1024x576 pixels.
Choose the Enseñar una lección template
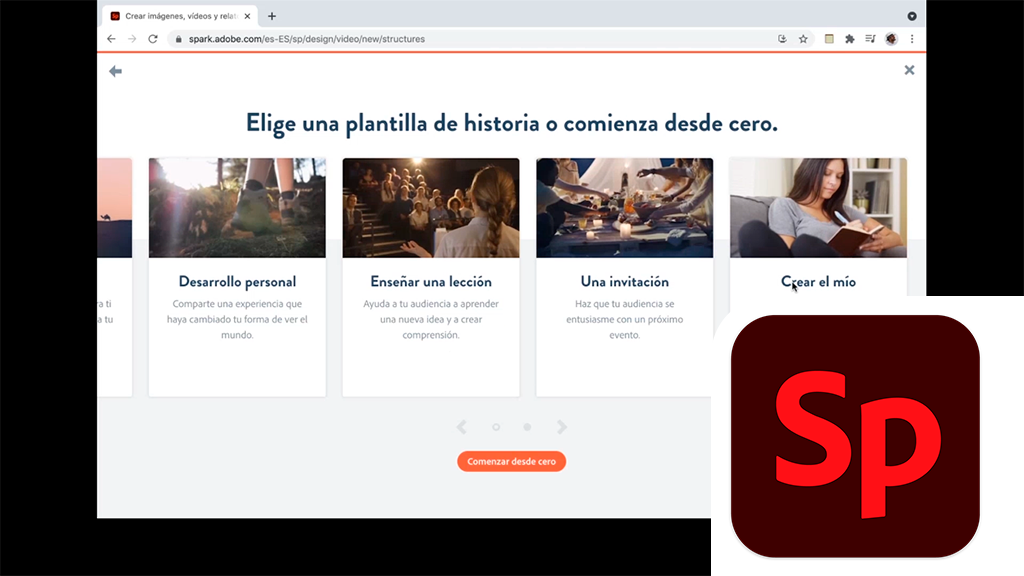click(430, 282)
